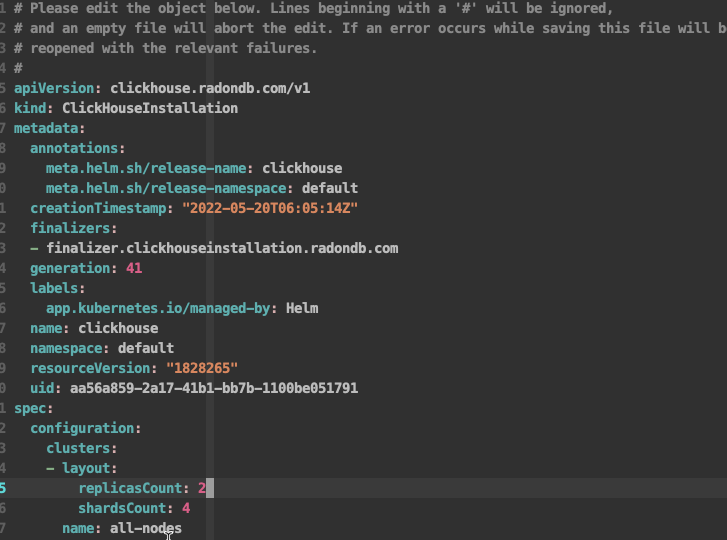Click the value clickhouse.radondb.com/v1

(210, 88)
